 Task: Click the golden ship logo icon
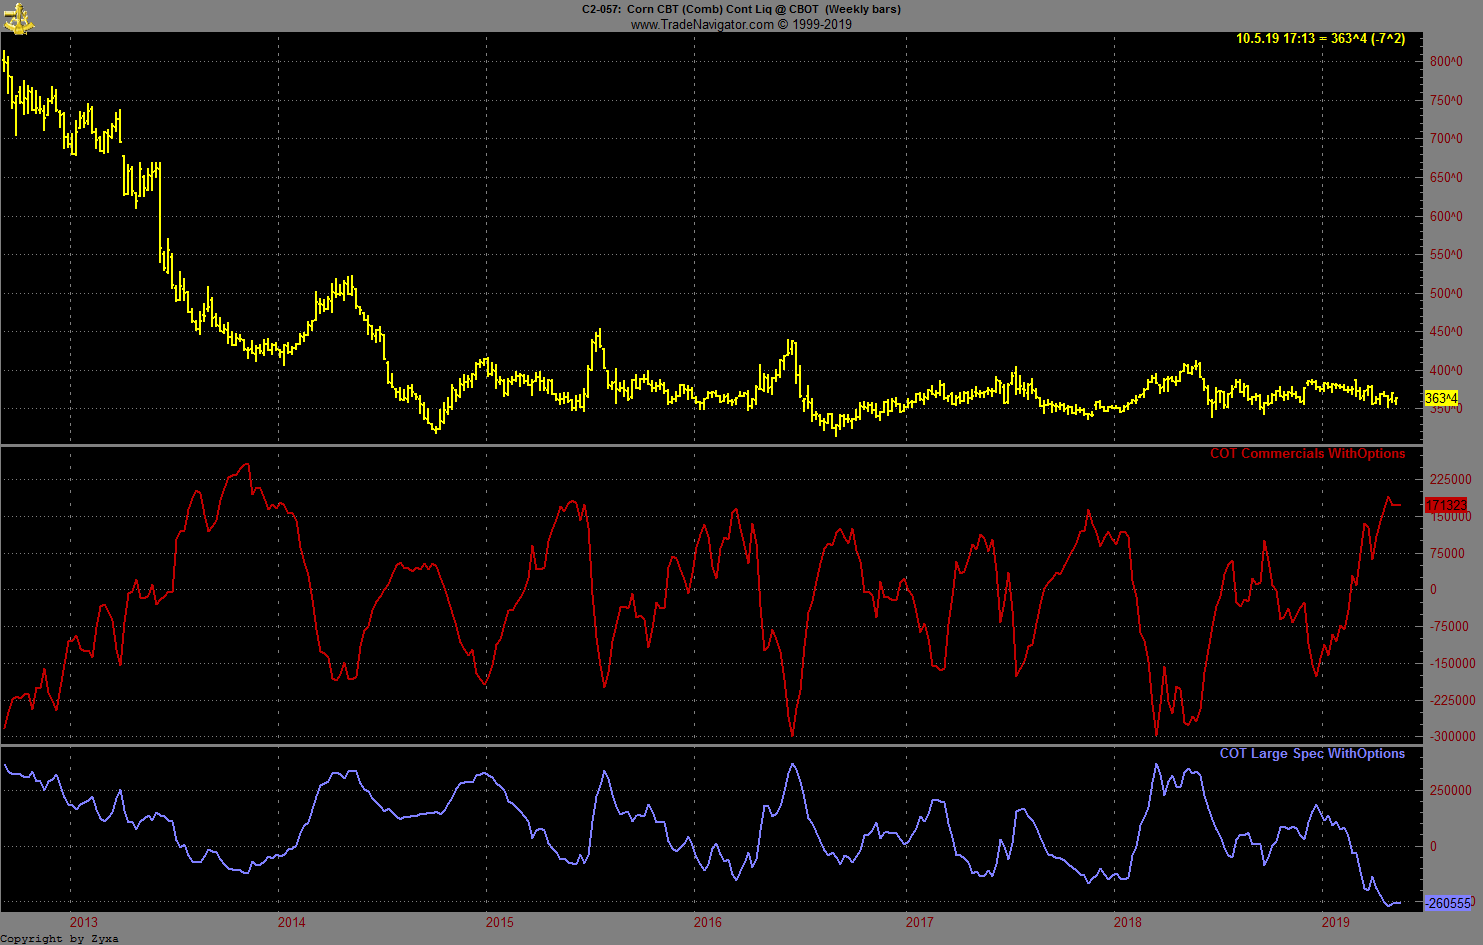click(x=18, y=18)
